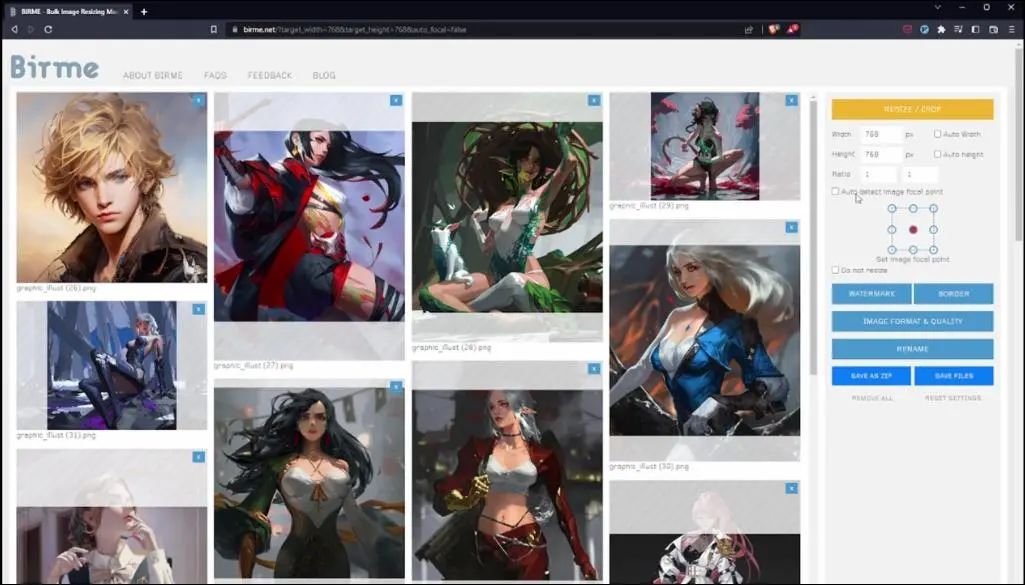Click the SAVE AS ZIP button
1025x585 pixels.
click(871, 376)
